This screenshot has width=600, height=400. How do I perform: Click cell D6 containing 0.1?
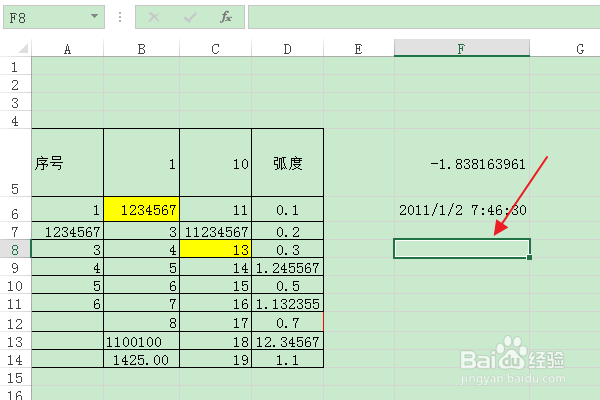[x=287, y=209]
